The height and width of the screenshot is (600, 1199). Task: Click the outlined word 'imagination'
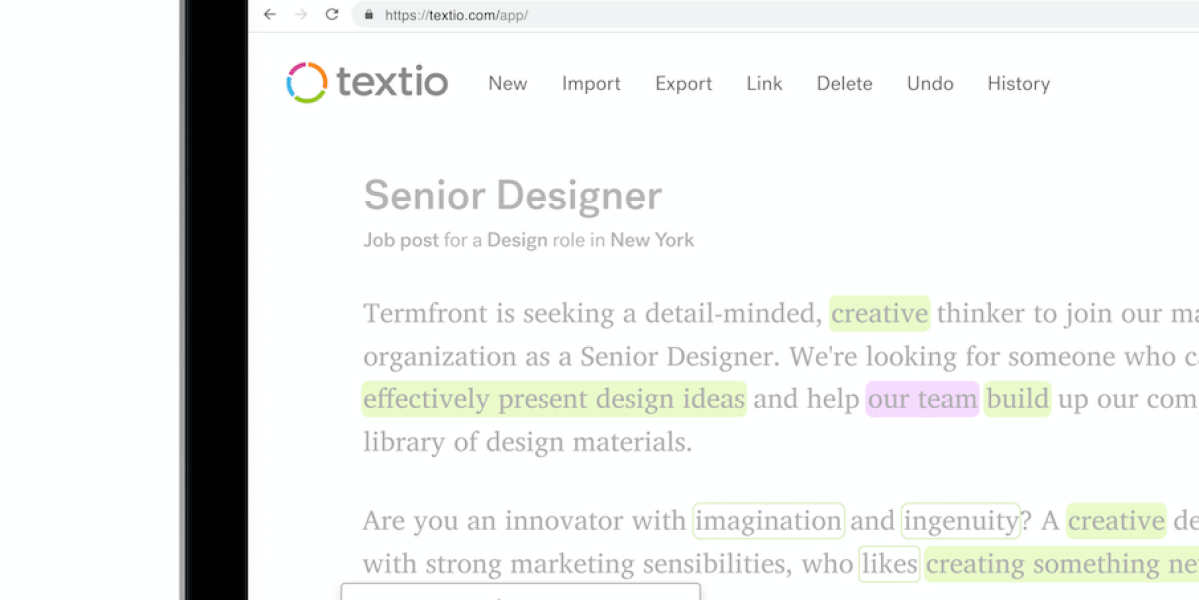pos(768,521)
